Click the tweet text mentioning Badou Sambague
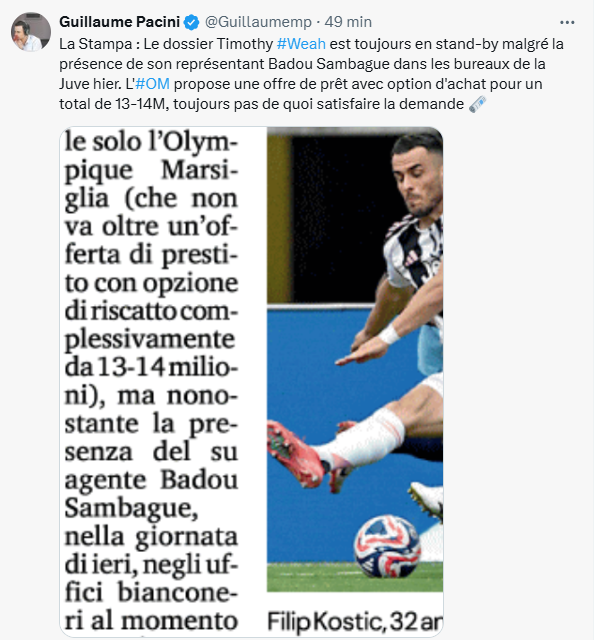 click(311, 74)
